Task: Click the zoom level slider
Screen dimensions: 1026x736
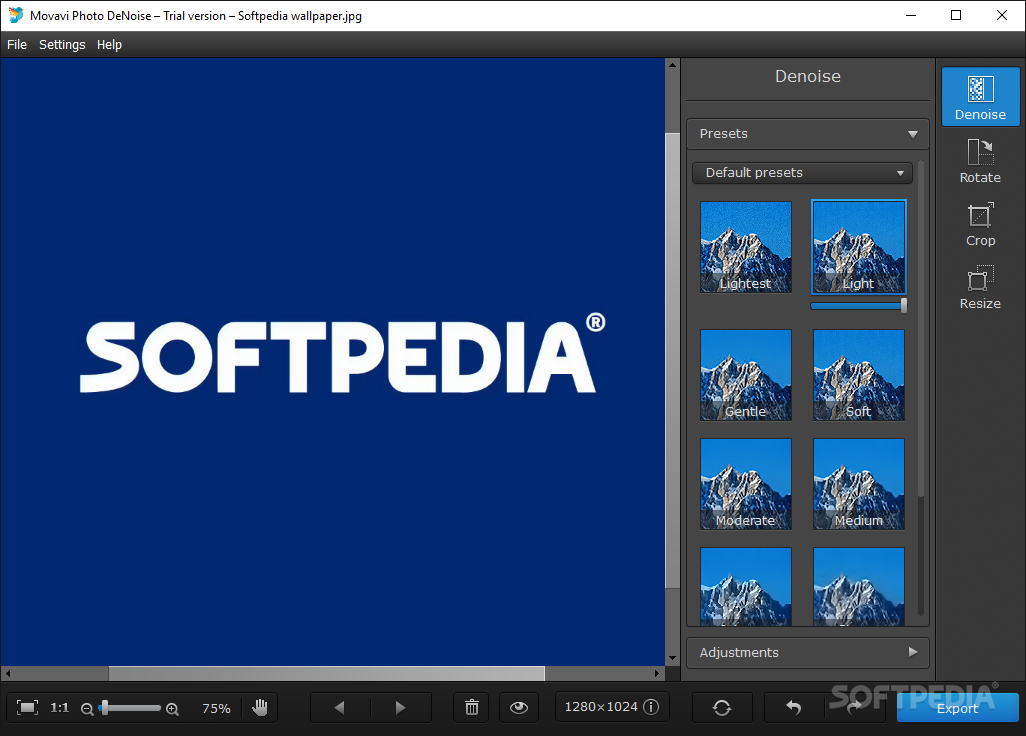Action: pos(130,708)
